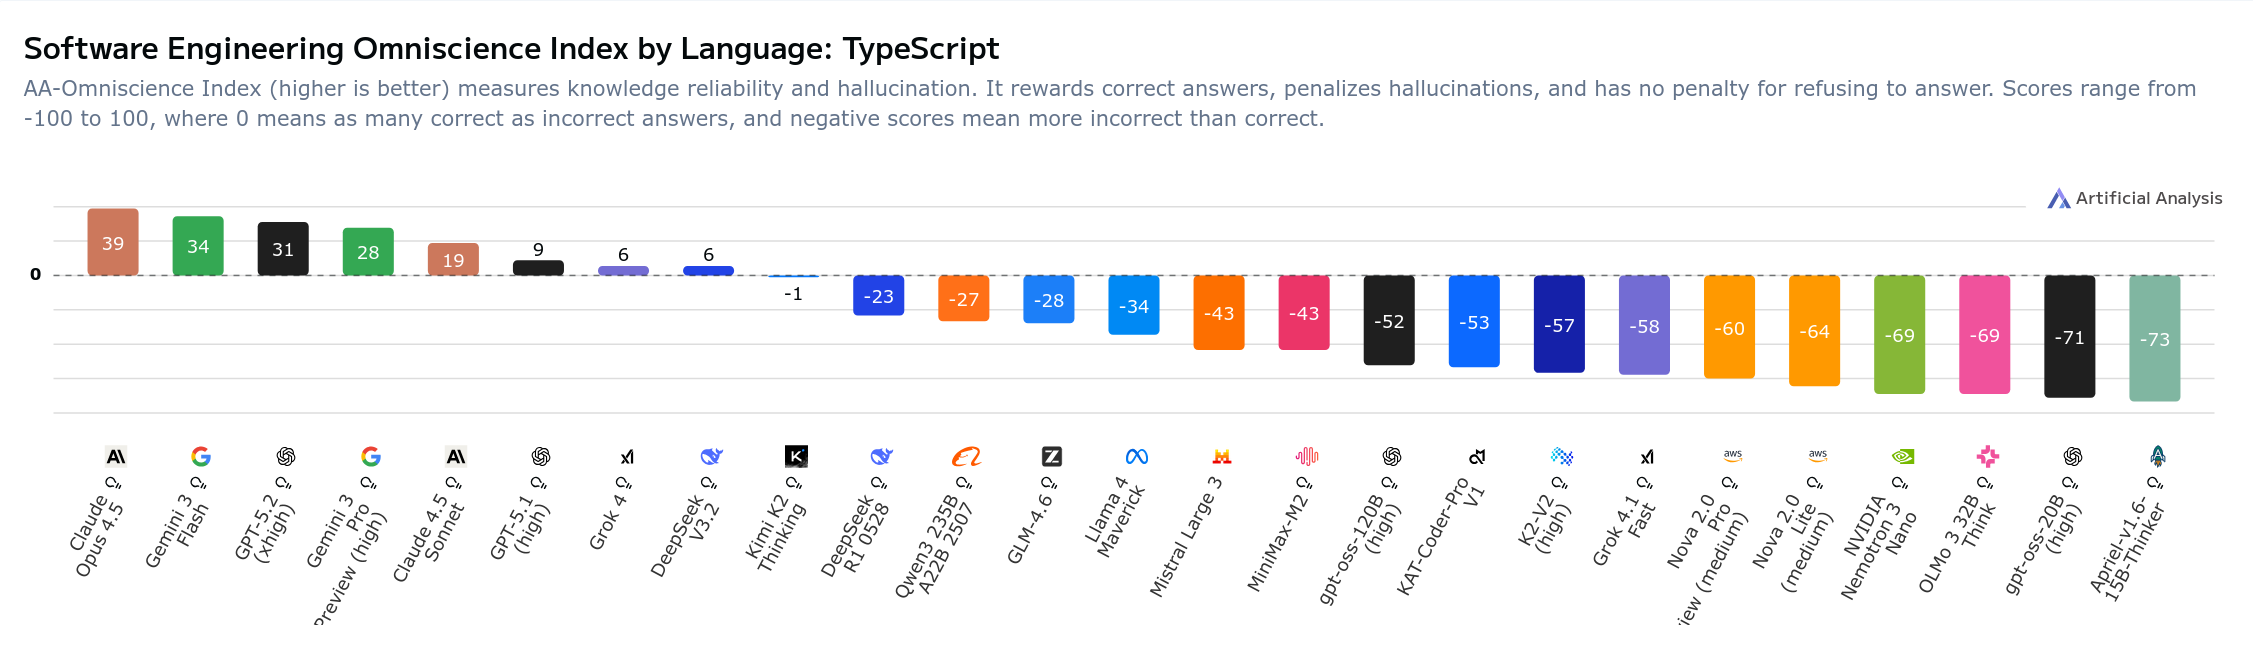Click the Kimi K2 Thinking logo icon
Screen dimensions: 2253x648
click(796, 457)
